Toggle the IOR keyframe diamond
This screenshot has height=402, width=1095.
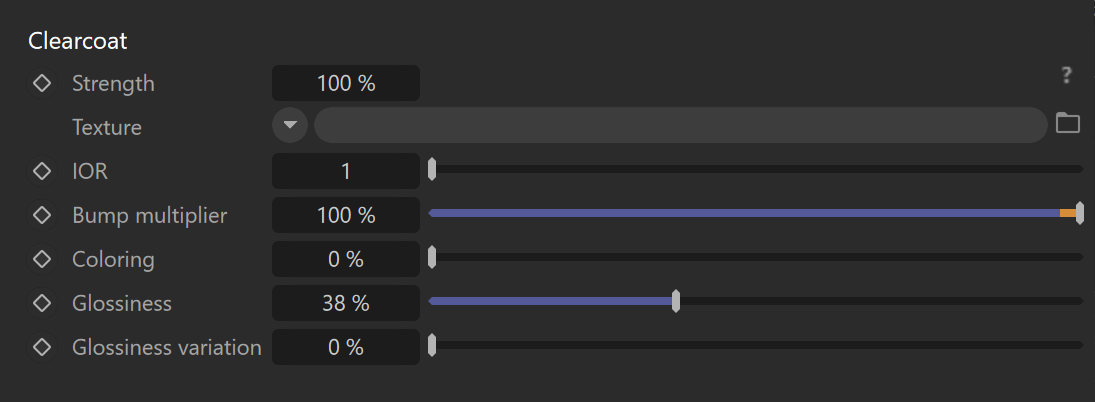42,171
